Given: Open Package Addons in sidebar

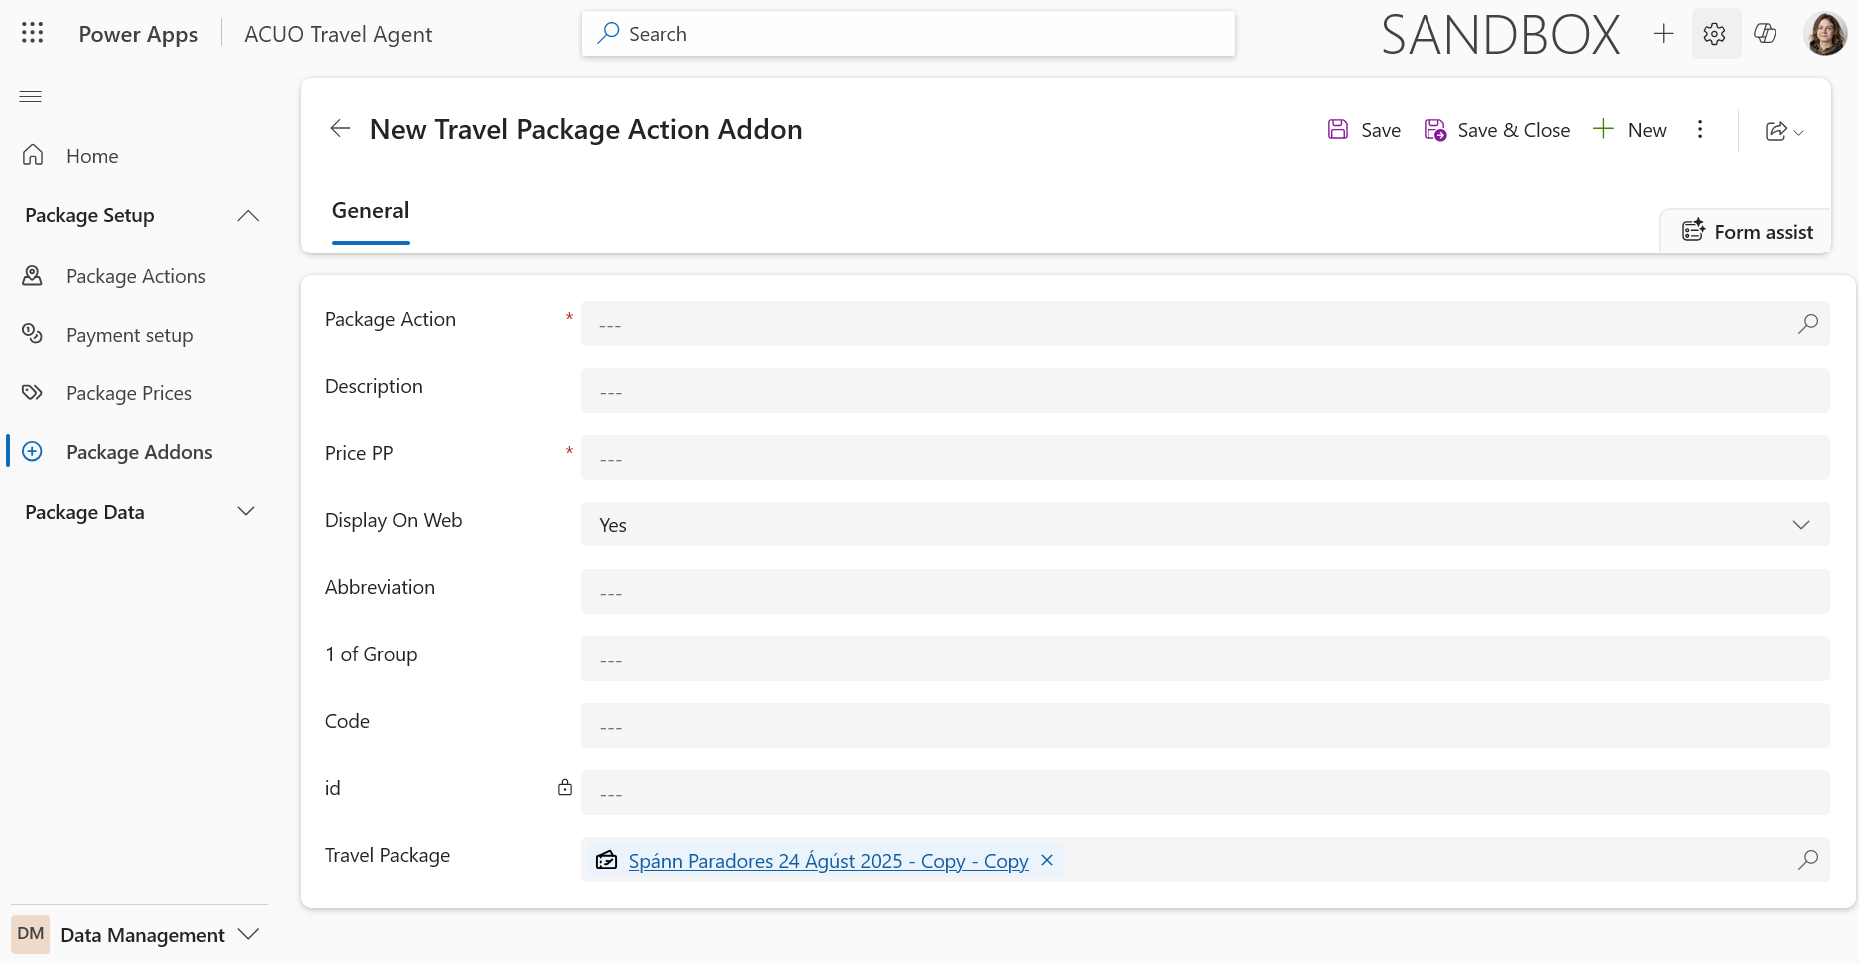Looking at the screenshot, I should pos(139,452).
